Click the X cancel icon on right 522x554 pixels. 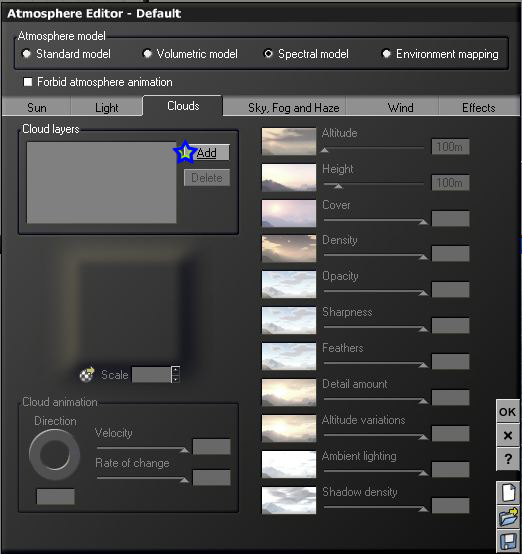(508, 435)
